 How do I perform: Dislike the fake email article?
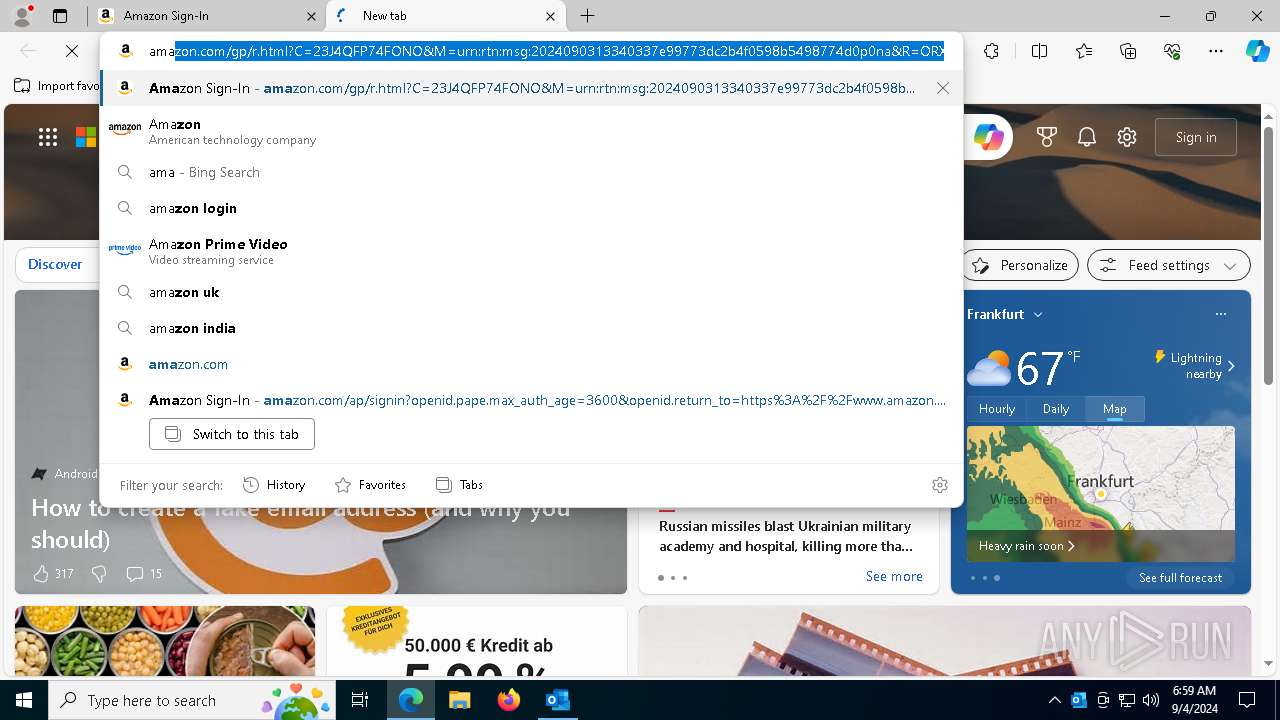tap(99, 573)
